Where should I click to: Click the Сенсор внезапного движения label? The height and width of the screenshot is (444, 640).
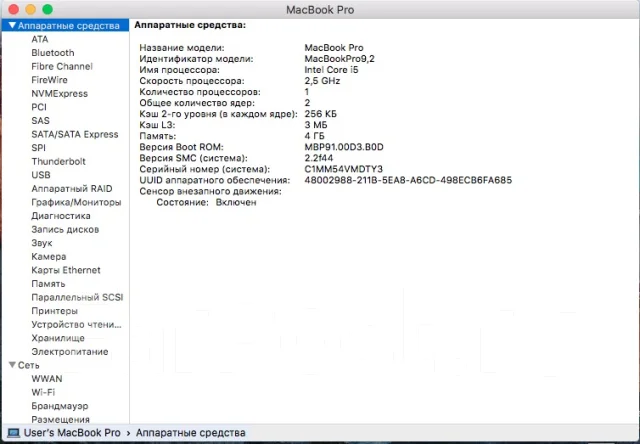tap(210, 191)
